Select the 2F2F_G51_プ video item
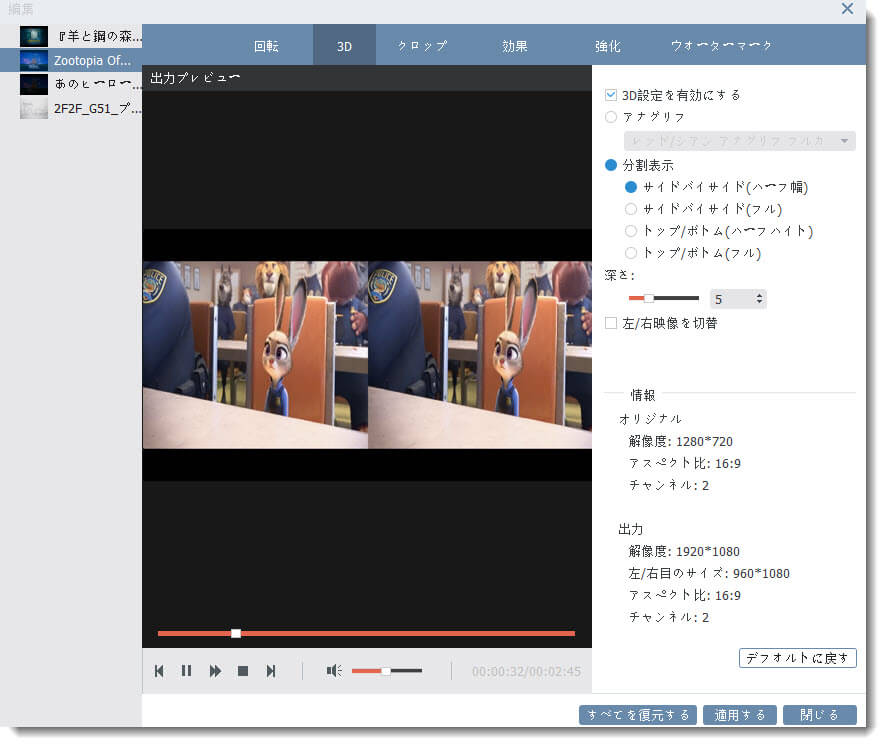Screen dimensions: 886x747 pyautogui.click(x=71, y=108)
